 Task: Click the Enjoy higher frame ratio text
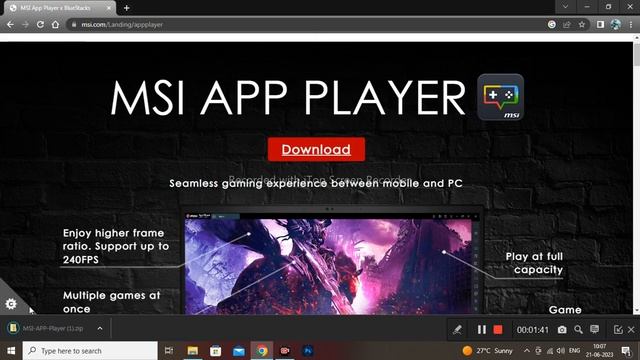click(x=116, y=246)
